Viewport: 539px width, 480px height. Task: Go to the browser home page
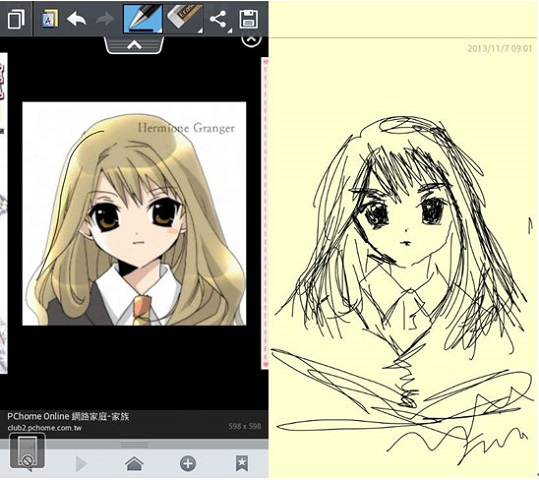(134, 463)
